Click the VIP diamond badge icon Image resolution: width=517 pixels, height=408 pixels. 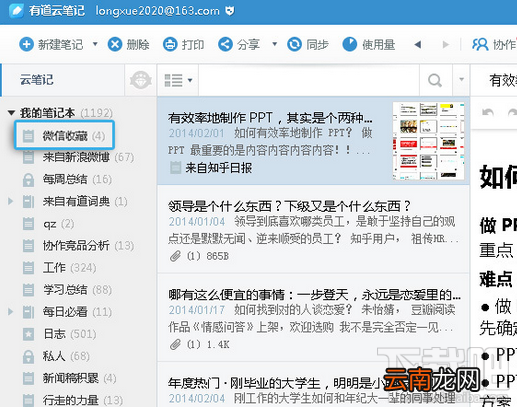(140, 80)
